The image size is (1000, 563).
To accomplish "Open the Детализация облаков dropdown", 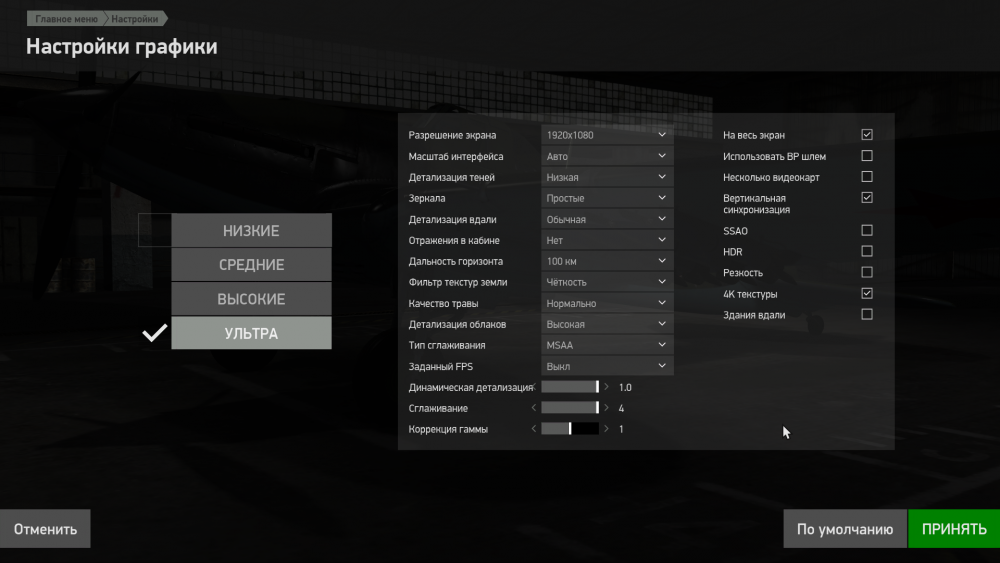I will click(607, 324).
